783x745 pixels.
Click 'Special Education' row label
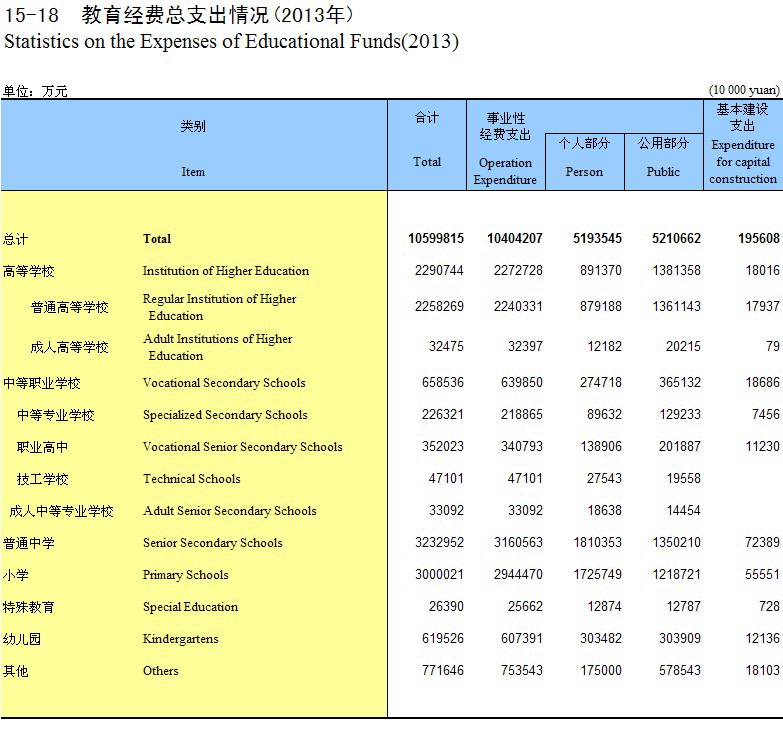[x=190, y=607]
